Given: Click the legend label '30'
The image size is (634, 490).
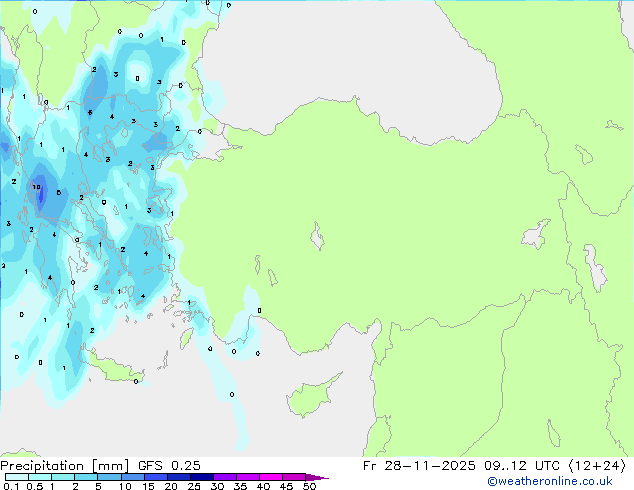Looking at the screenshot, I should point(217,486).
